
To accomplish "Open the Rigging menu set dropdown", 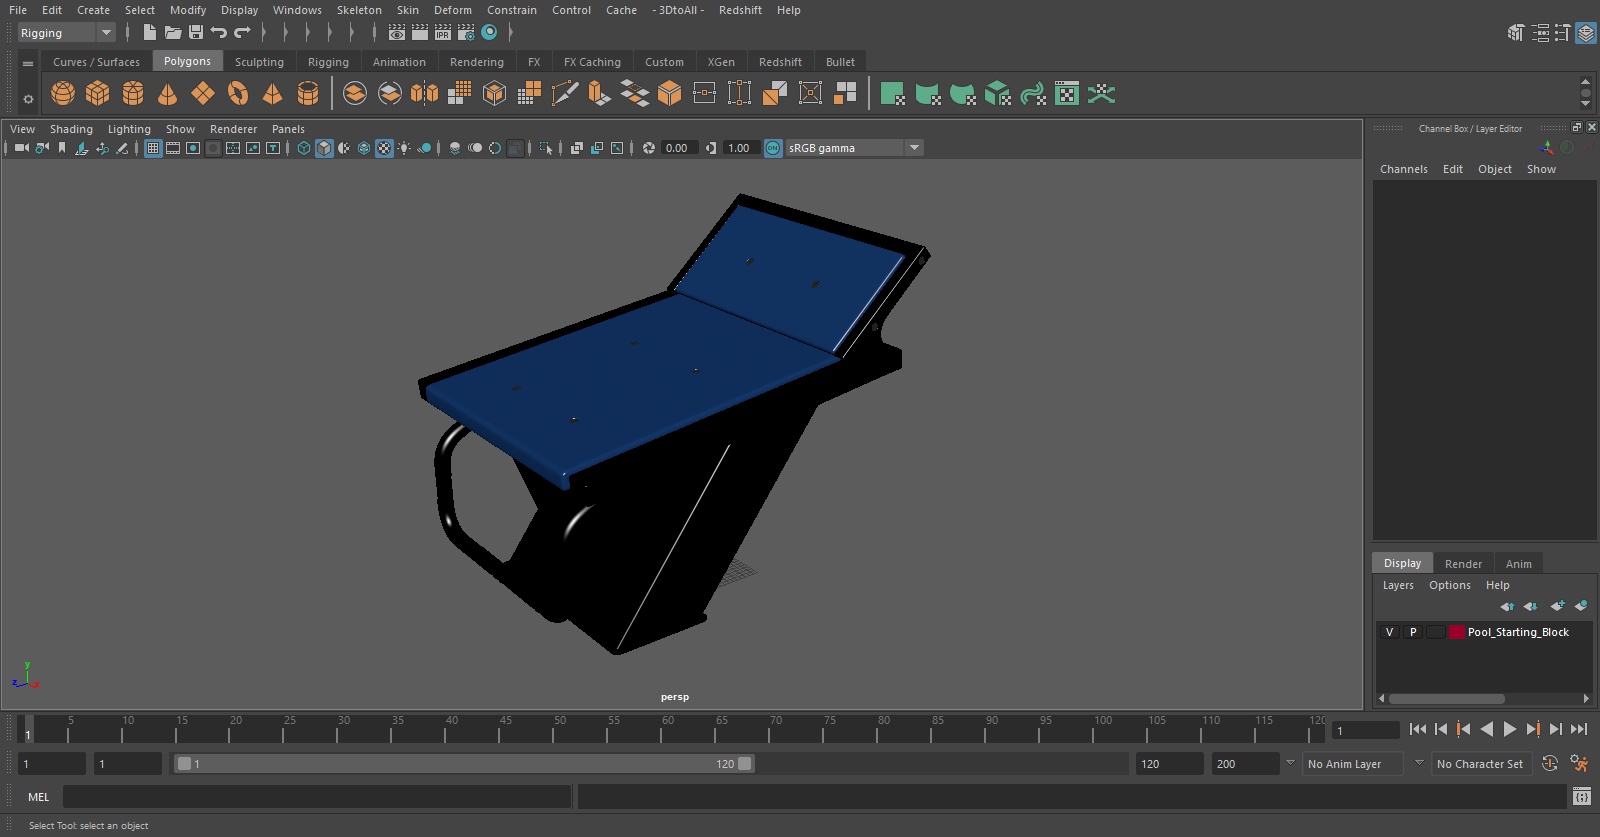I will tap(67, 33).
